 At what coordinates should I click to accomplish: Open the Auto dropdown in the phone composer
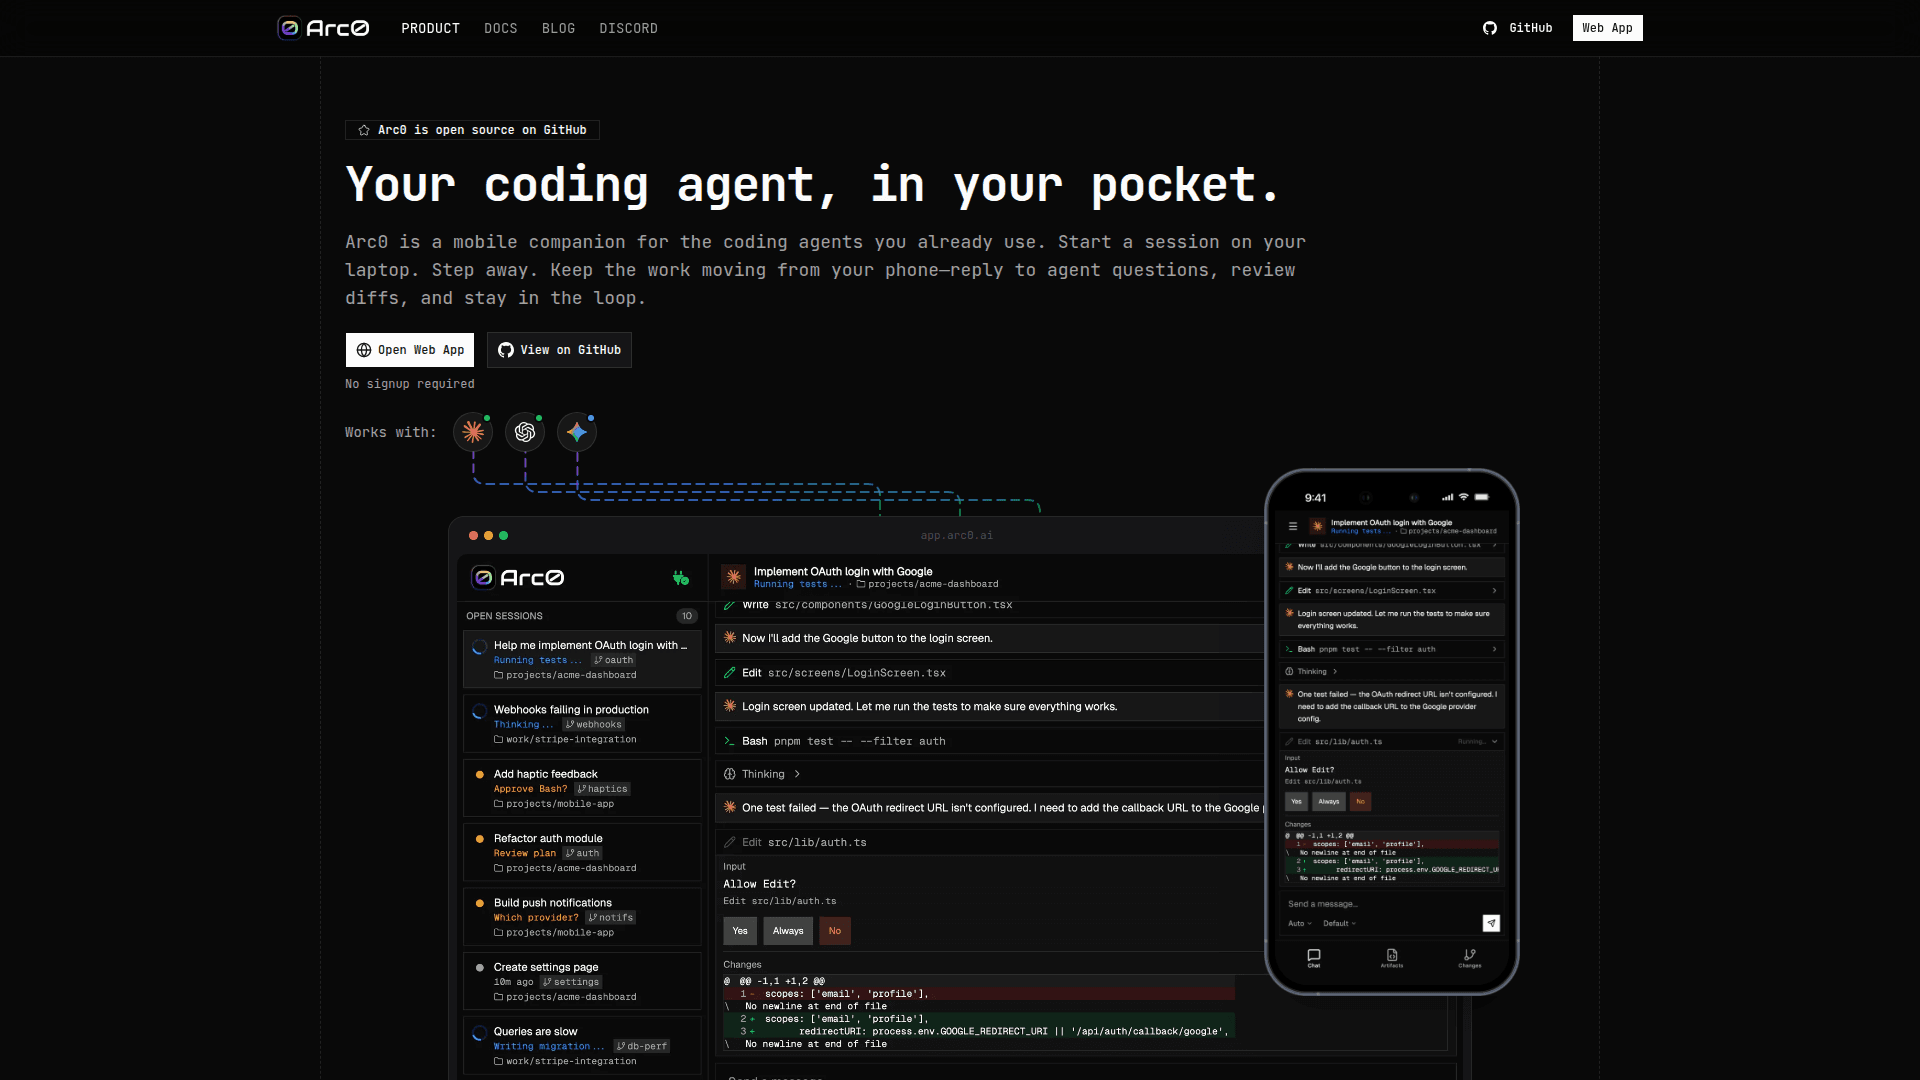pyautogui.click(x=1300, y=923)
